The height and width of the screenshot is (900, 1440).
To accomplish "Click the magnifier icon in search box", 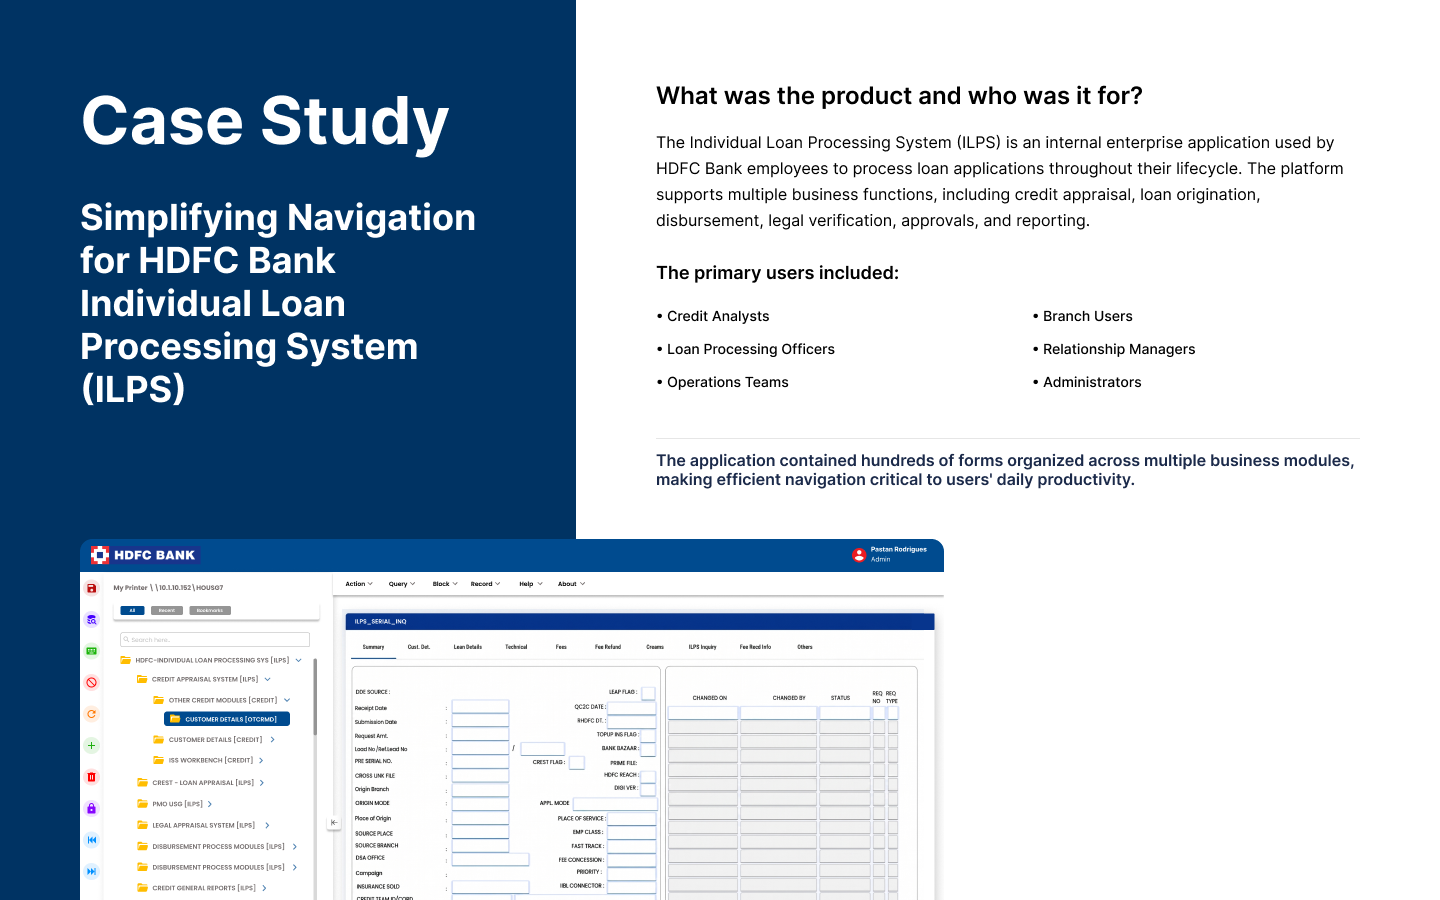I will point(127,640).
